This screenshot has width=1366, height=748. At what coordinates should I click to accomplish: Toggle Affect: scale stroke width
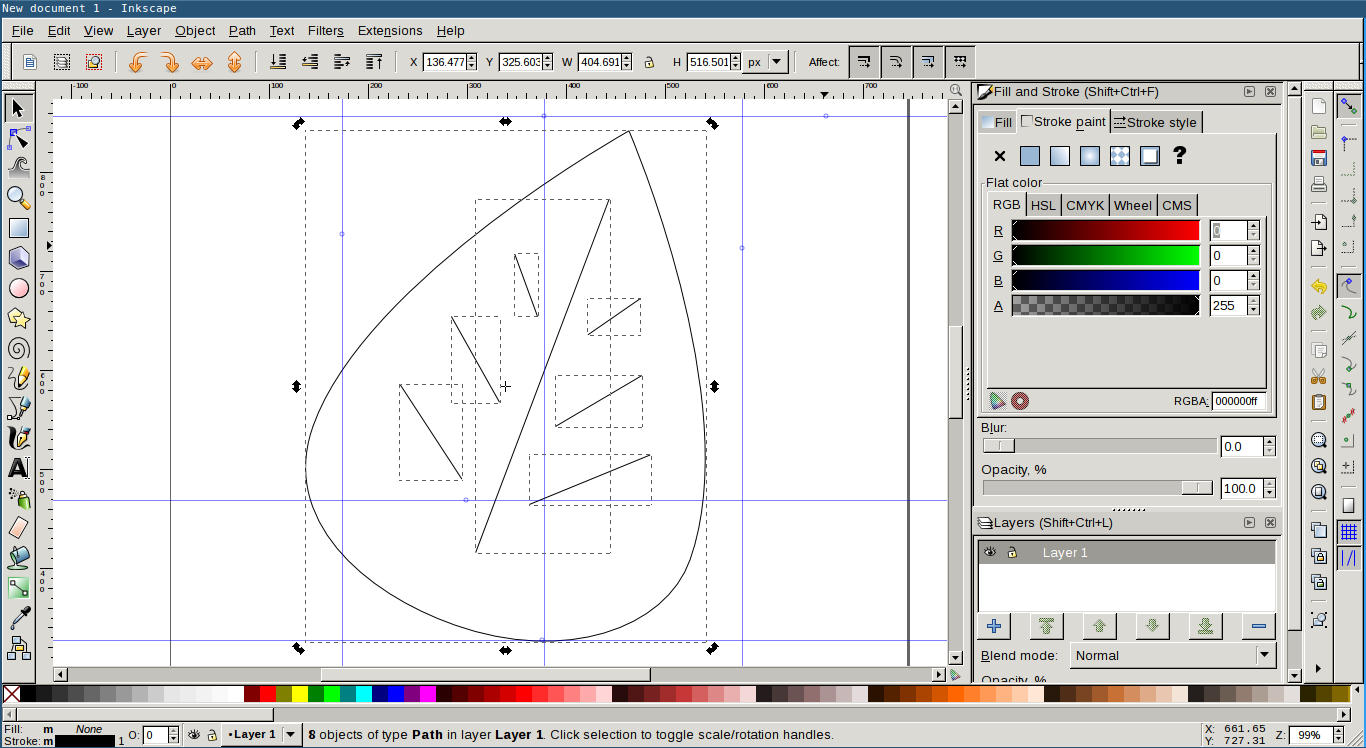[x=864, y=62]
